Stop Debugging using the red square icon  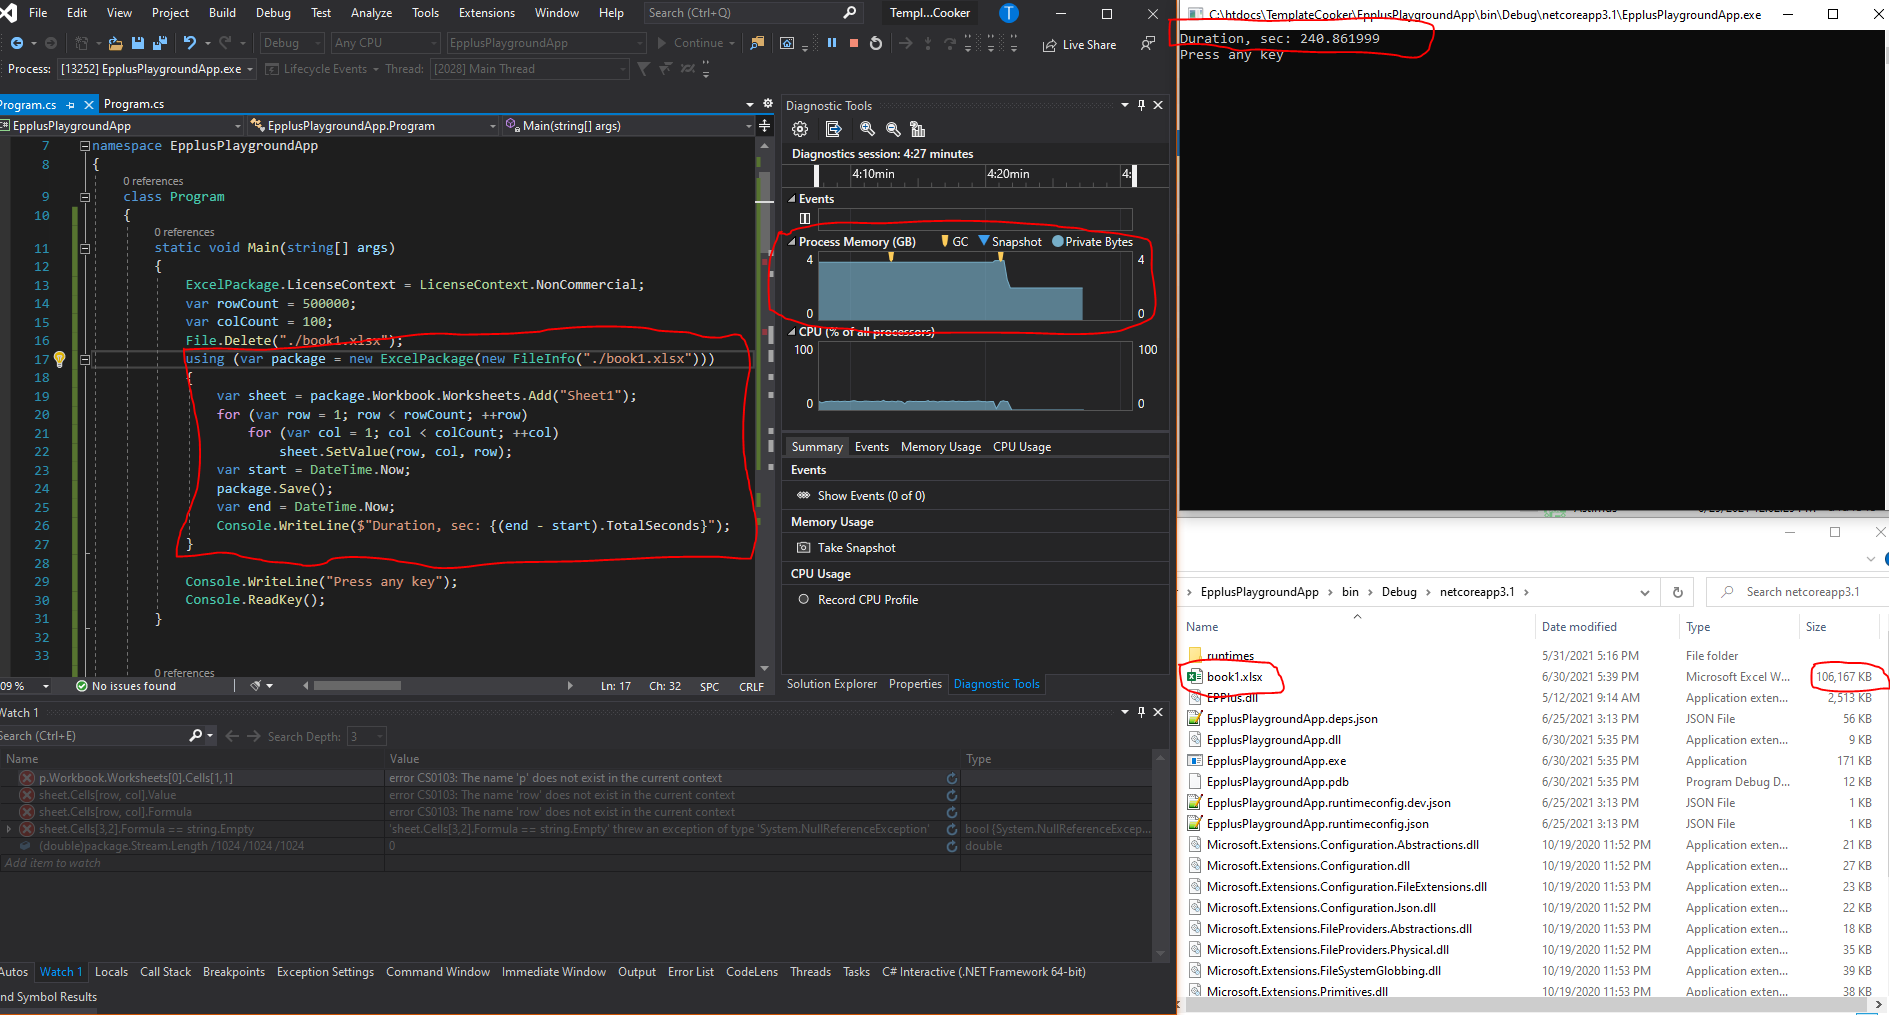point(852,43)
